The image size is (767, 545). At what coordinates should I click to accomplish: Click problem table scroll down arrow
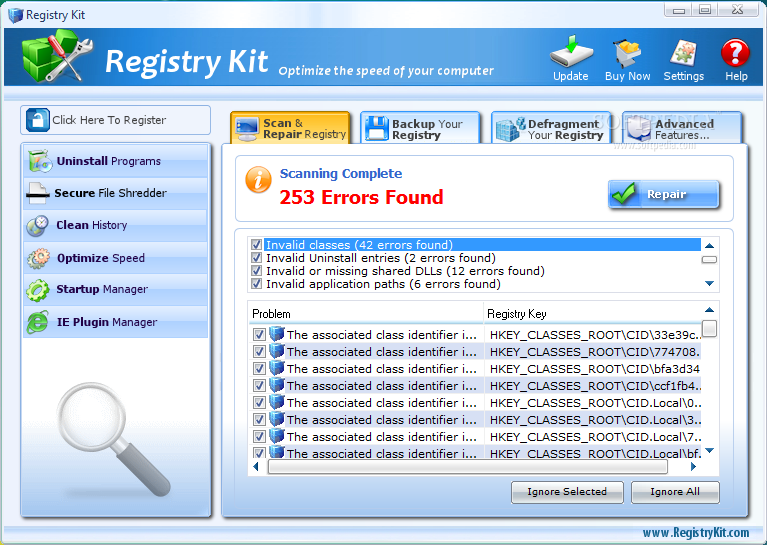710,451
